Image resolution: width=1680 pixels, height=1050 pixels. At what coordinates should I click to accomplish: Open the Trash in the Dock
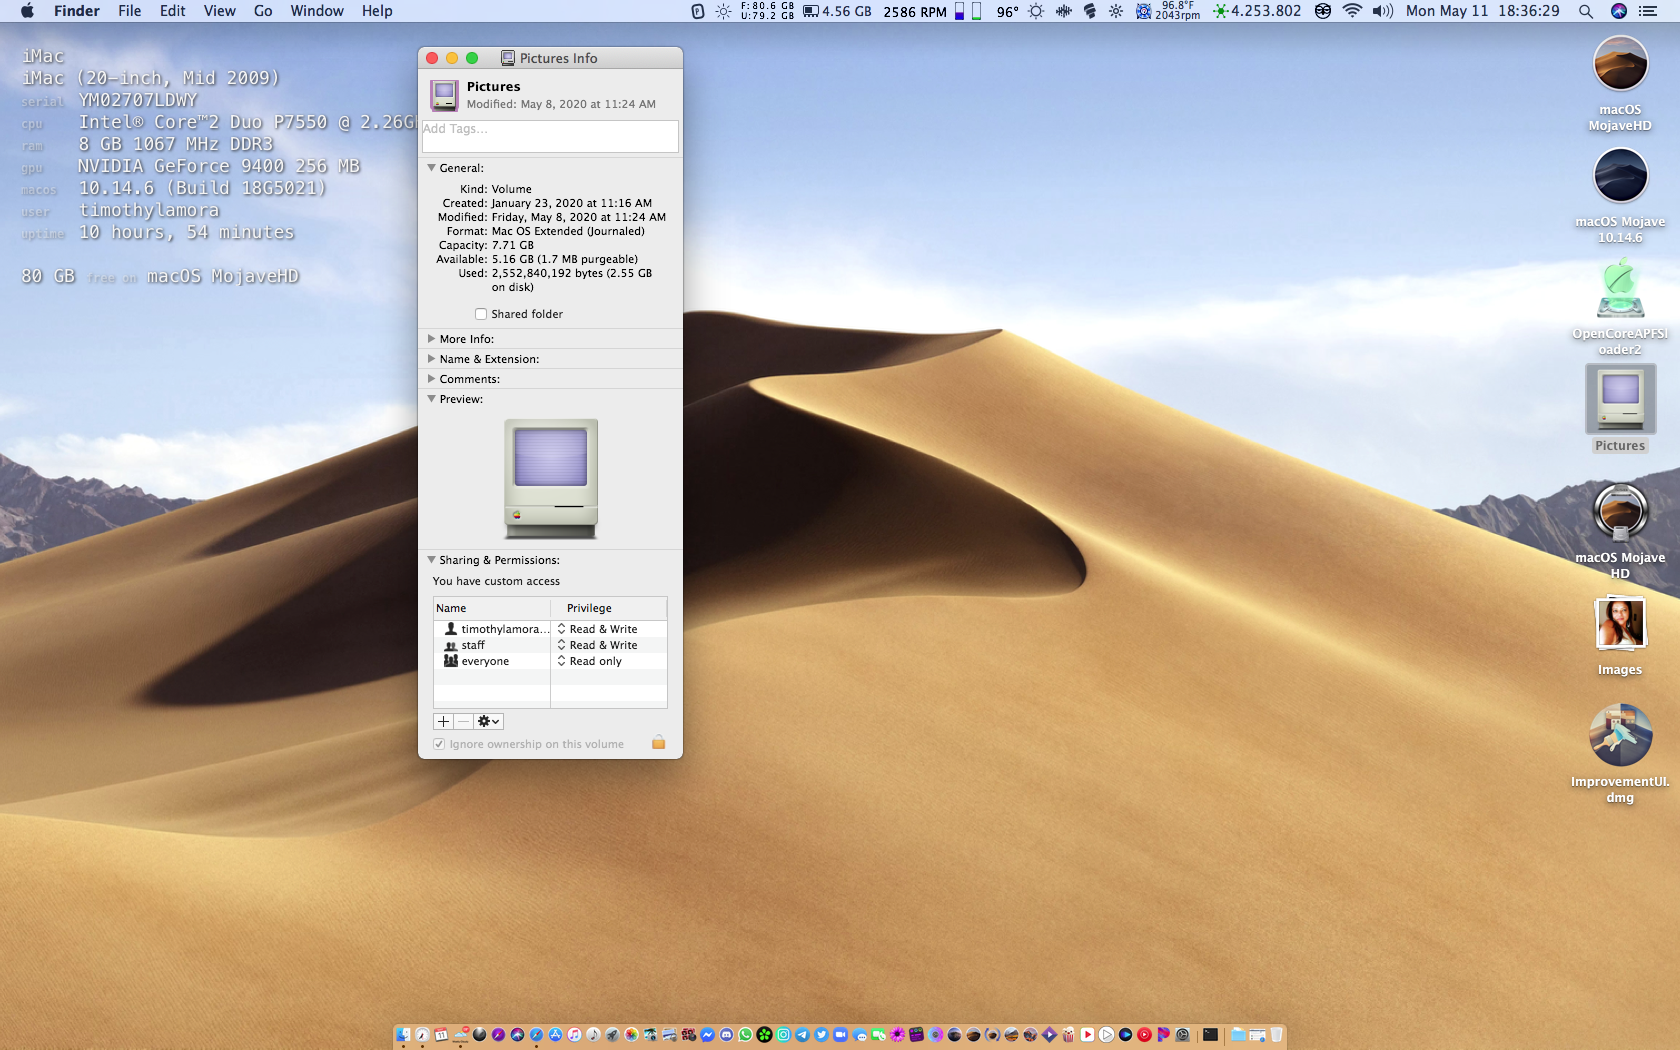point(1276,1034)
